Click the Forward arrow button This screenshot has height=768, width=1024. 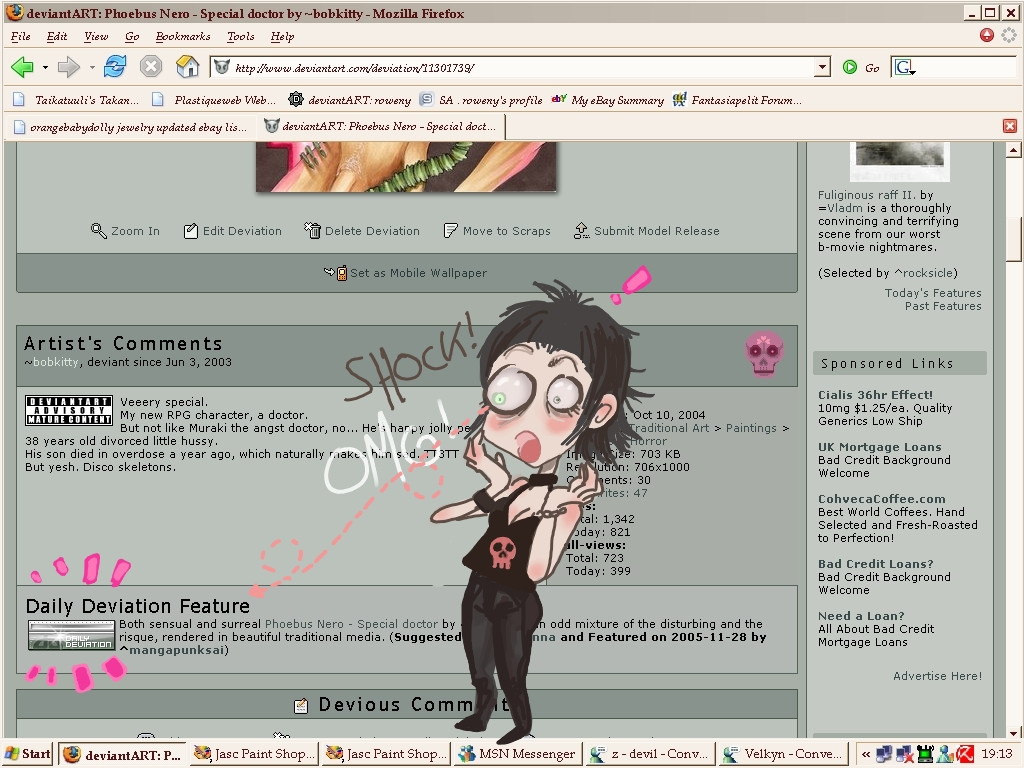[x=69, y=67]
